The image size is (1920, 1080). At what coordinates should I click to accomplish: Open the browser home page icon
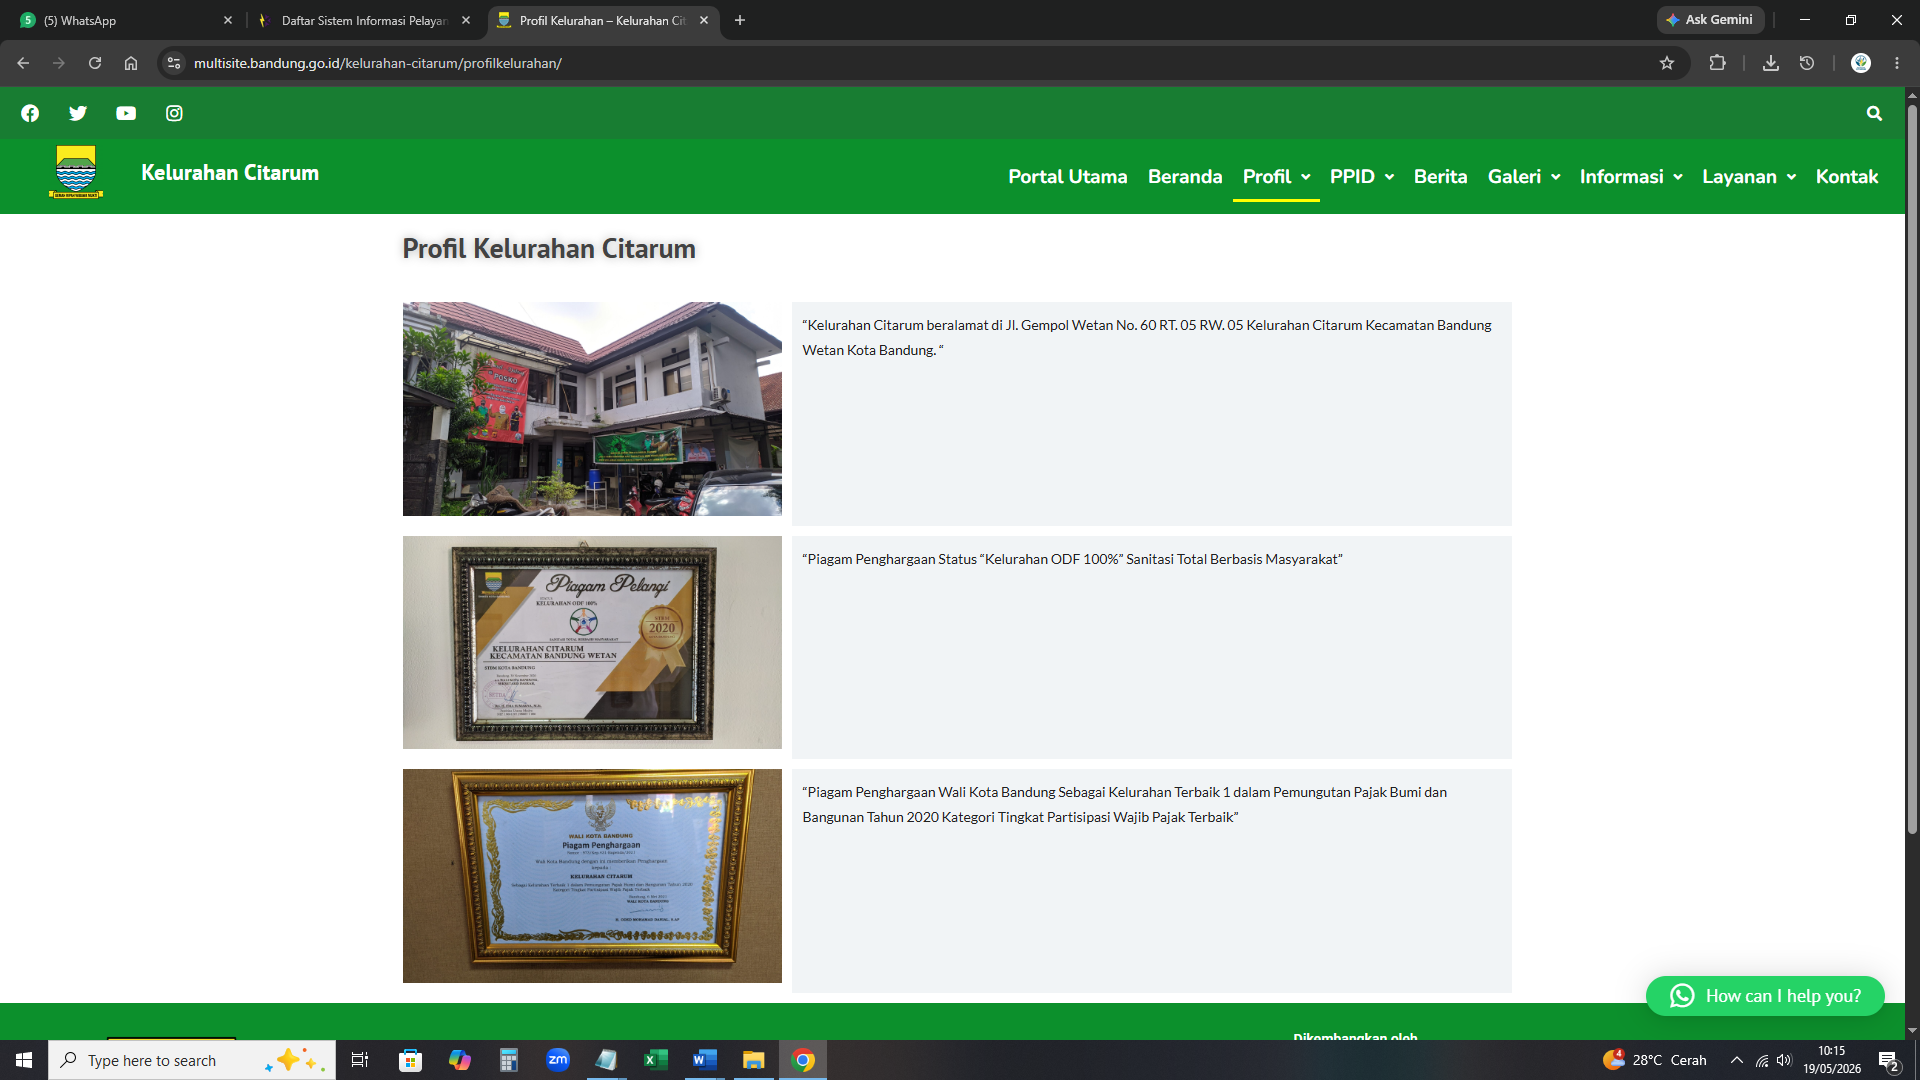pos(131,63)
